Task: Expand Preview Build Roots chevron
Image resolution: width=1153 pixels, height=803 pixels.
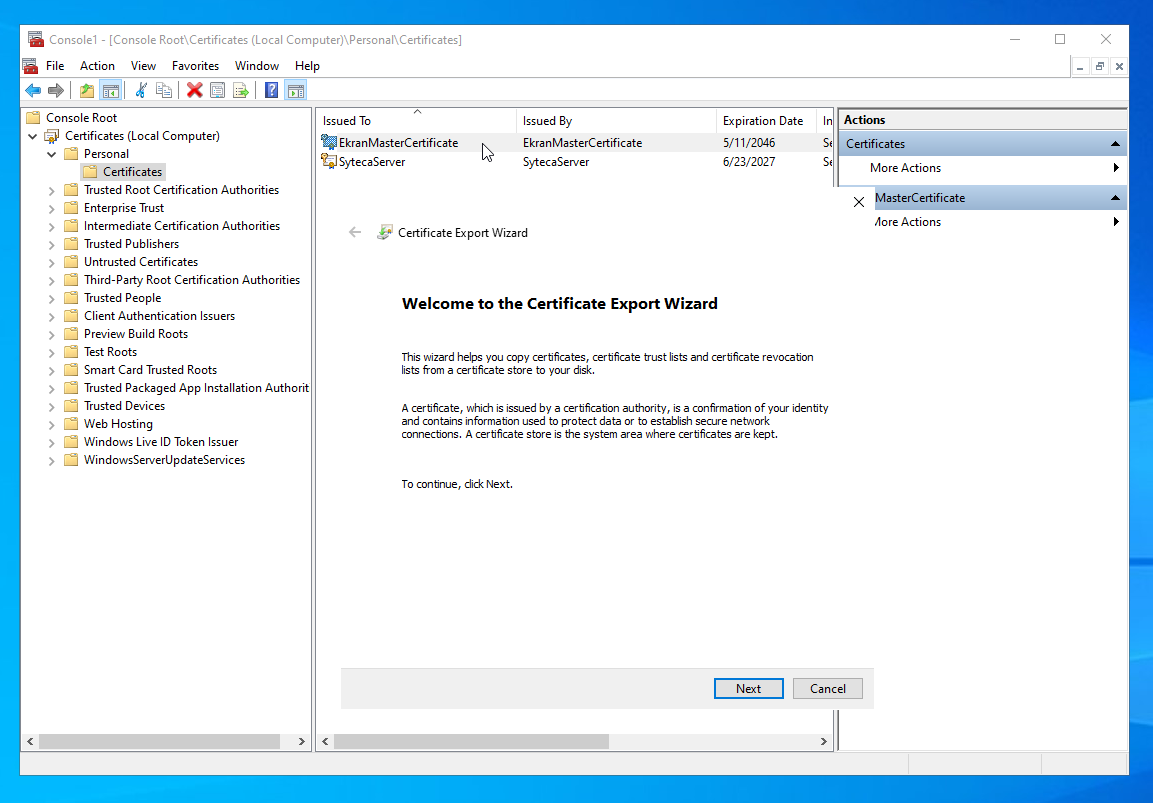Action: coord(51,335)
